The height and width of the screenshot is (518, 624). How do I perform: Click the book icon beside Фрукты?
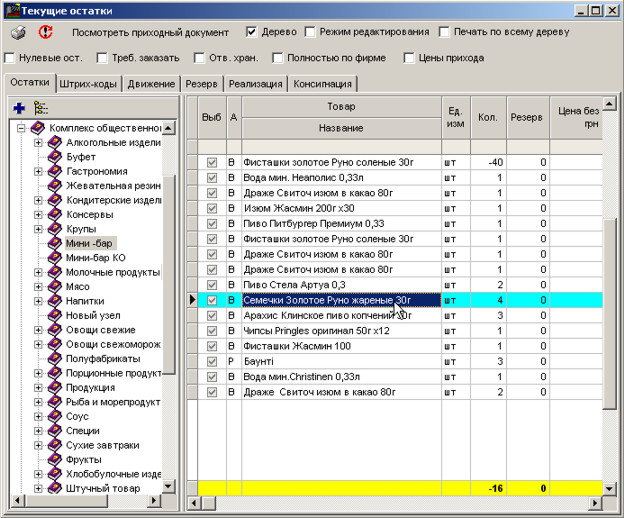pyautogui.click(x=55, y=459)
